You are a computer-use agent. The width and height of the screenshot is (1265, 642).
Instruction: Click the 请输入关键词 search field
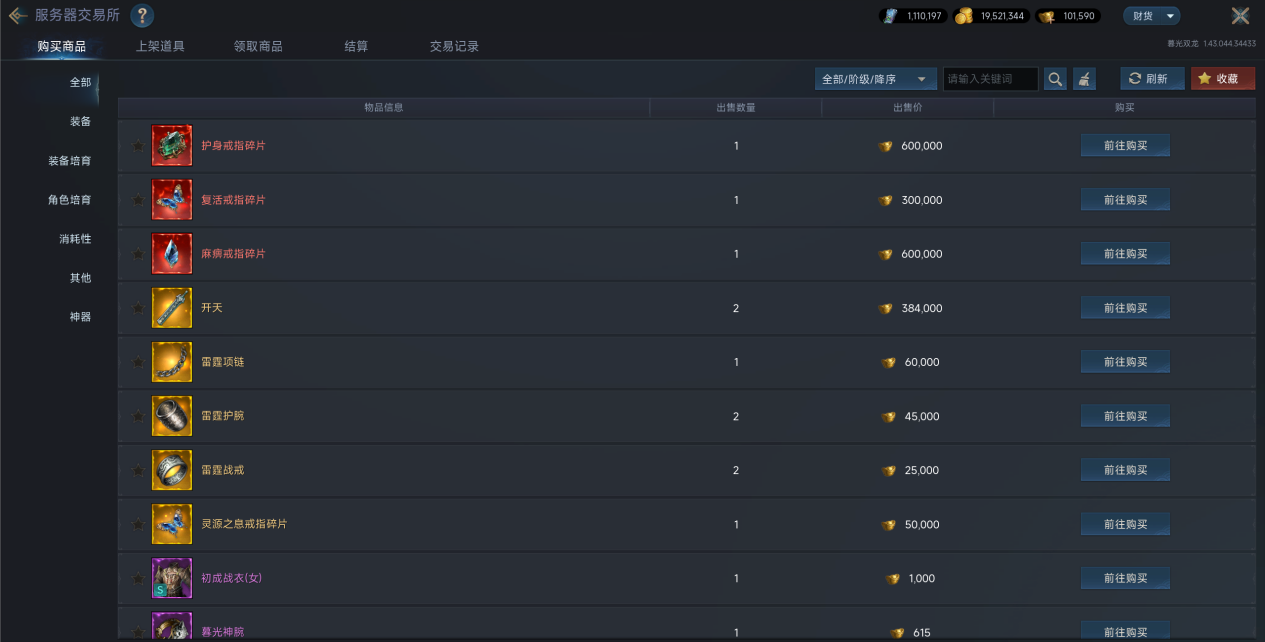click(x=989, y=79)
